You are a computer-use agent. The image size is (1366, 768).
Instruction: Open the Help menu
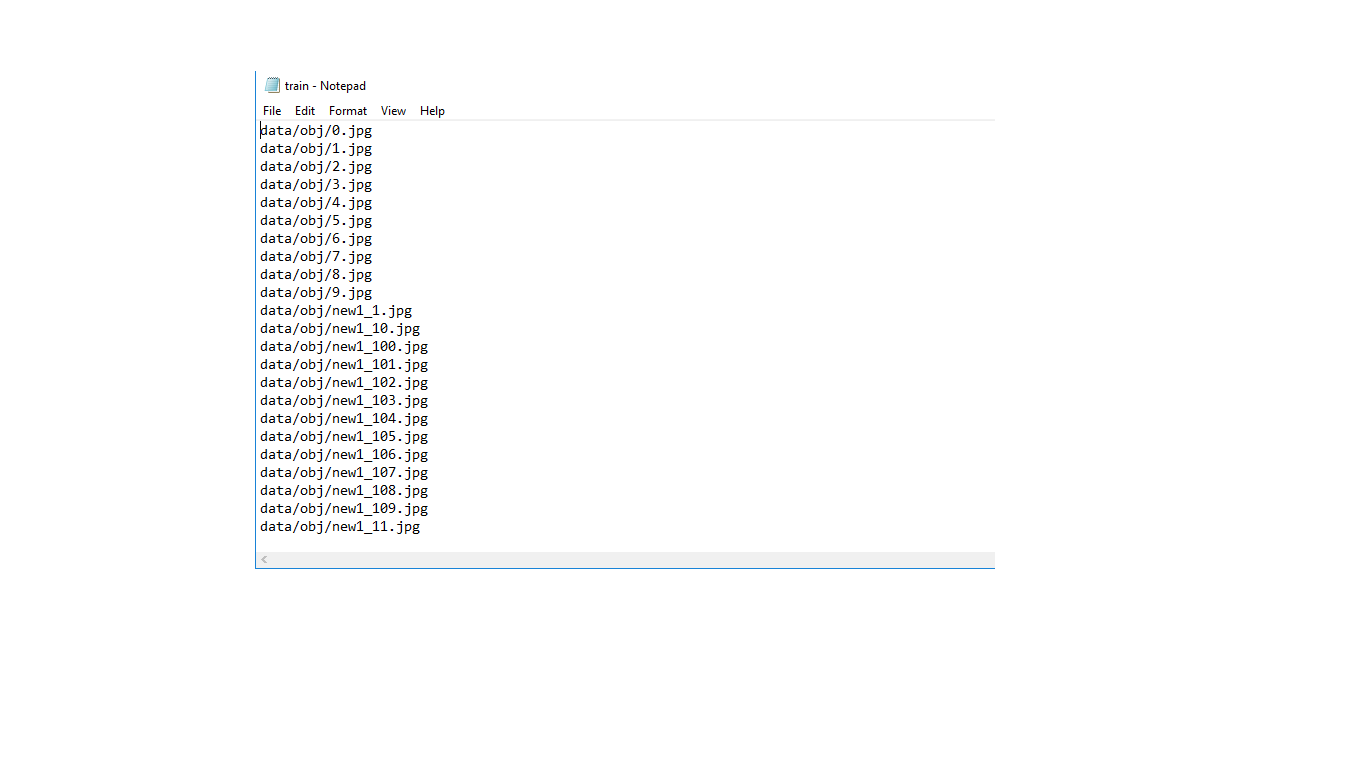point(432,111)
